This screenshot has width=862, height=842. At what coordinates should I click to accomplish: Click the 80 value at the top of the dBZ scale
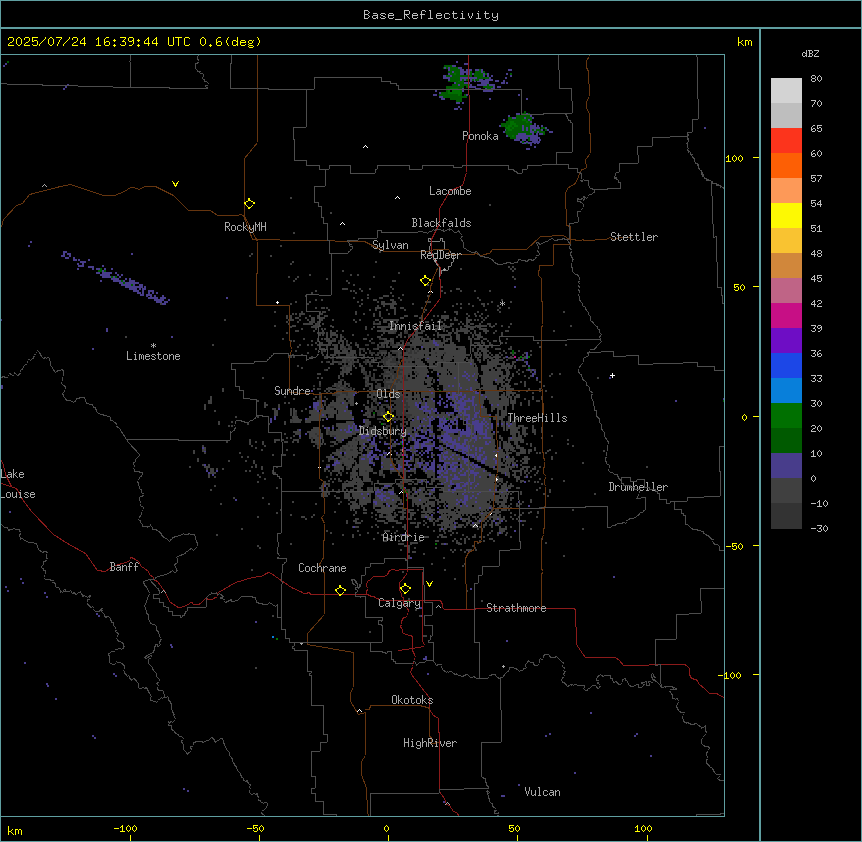tap(816, 79)
